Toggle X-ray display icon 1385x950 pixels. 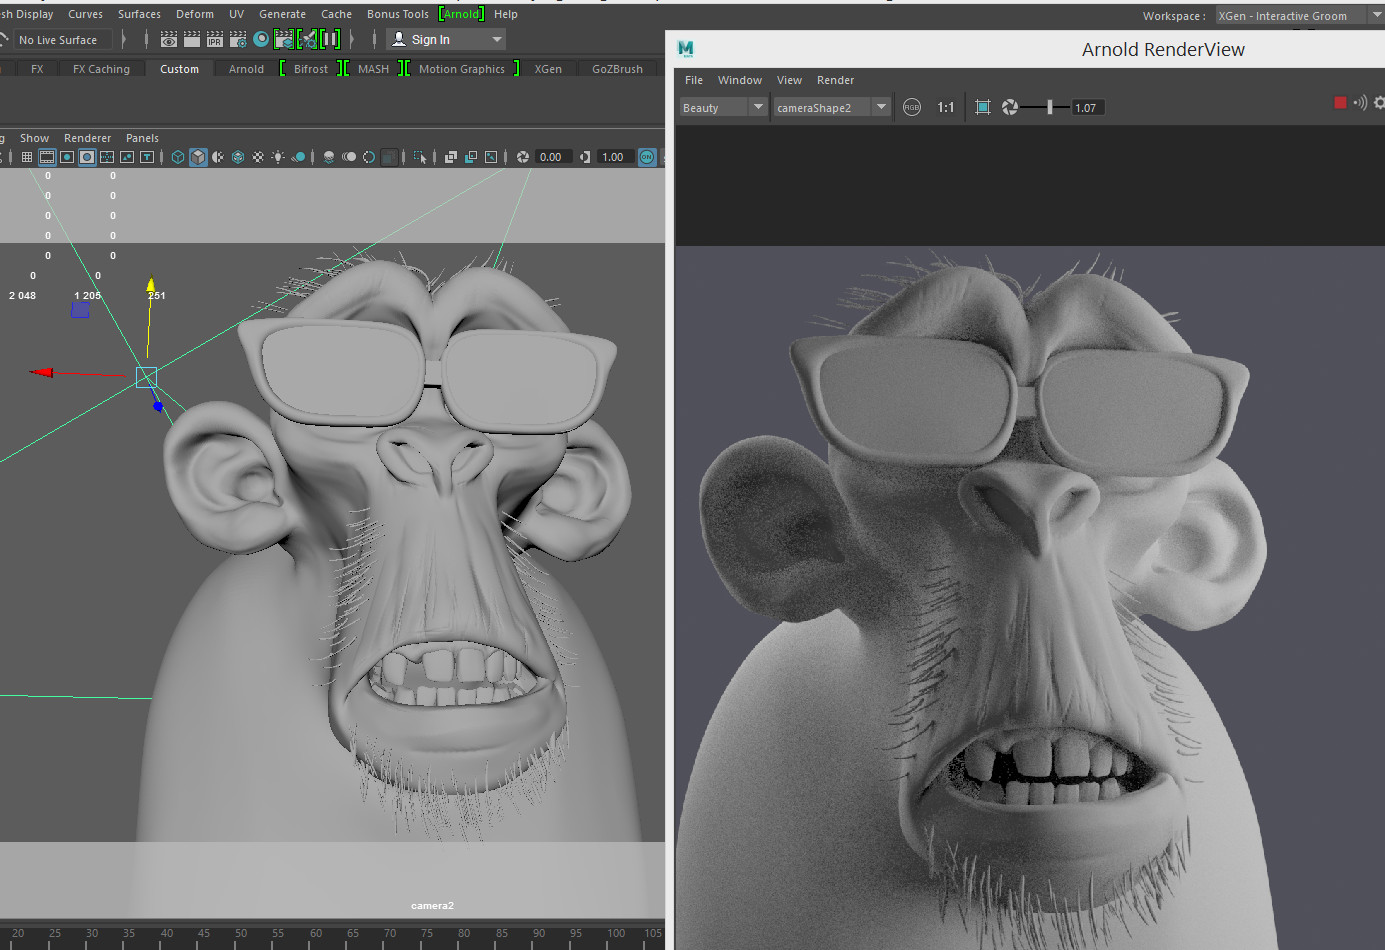point(451,157)
